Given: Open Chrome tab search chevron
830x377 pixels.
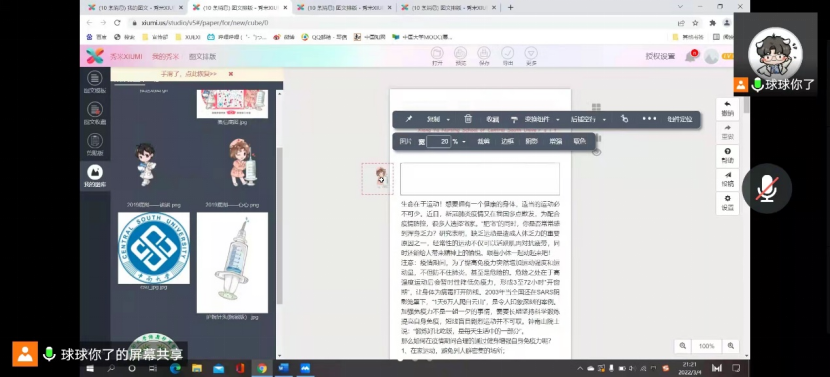Looking at the screenshot, I should coord(680,7).
